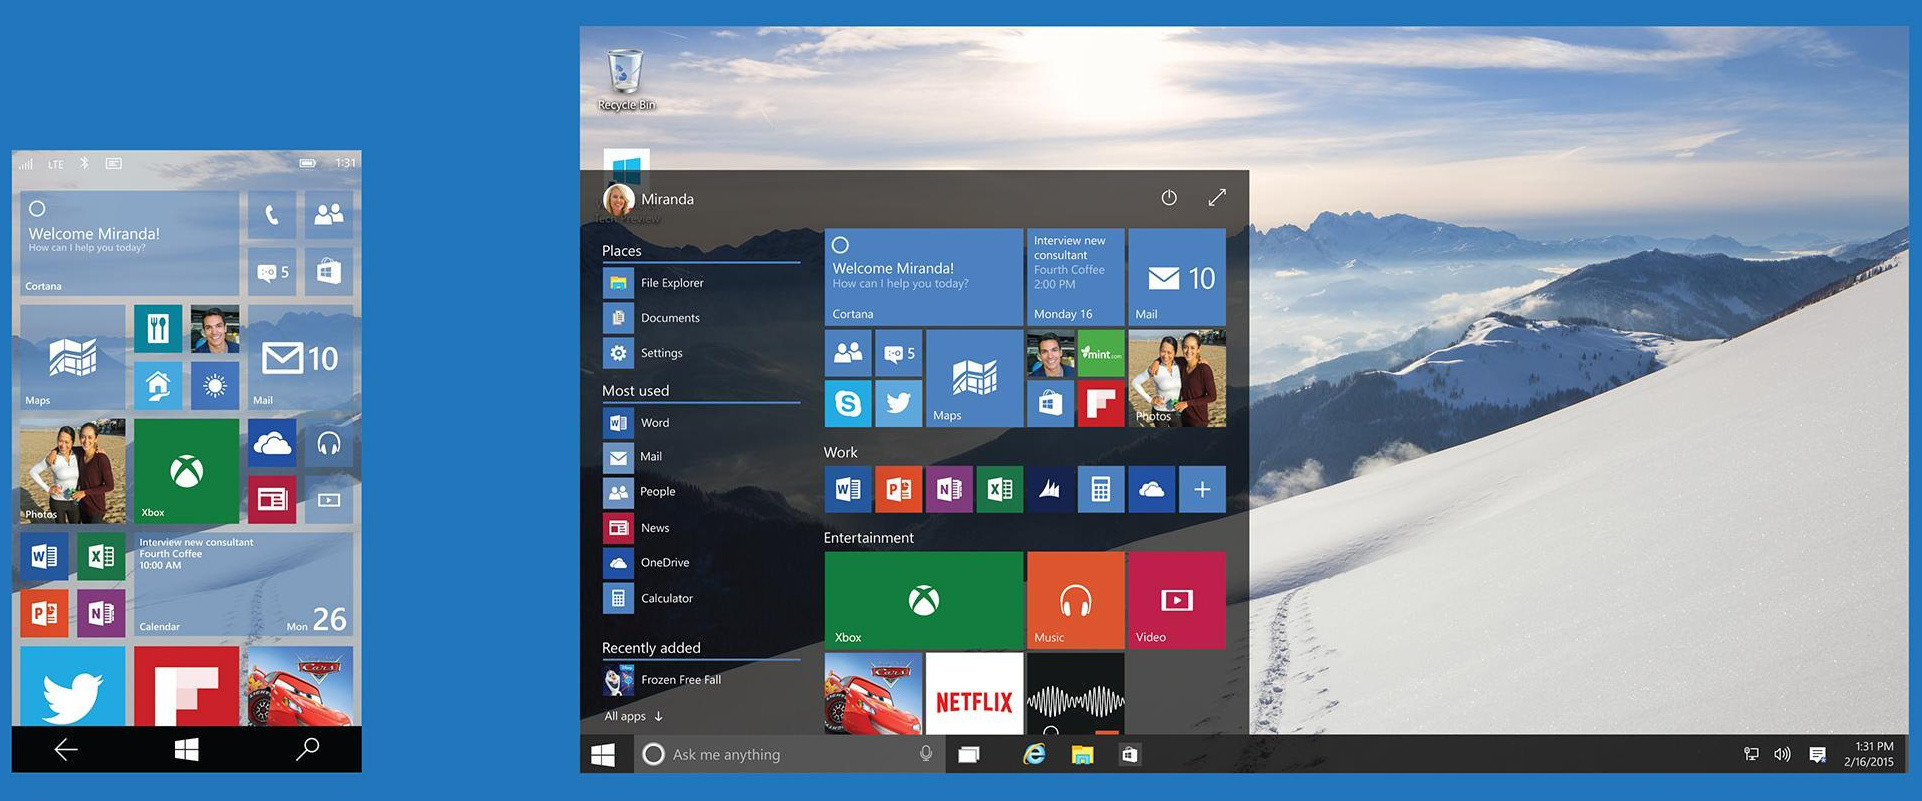Open the Twitter tile in desktop Start menu
The height and width of the screenshot is (801, 1922).
pyautogui.click(x=898, y=403)
